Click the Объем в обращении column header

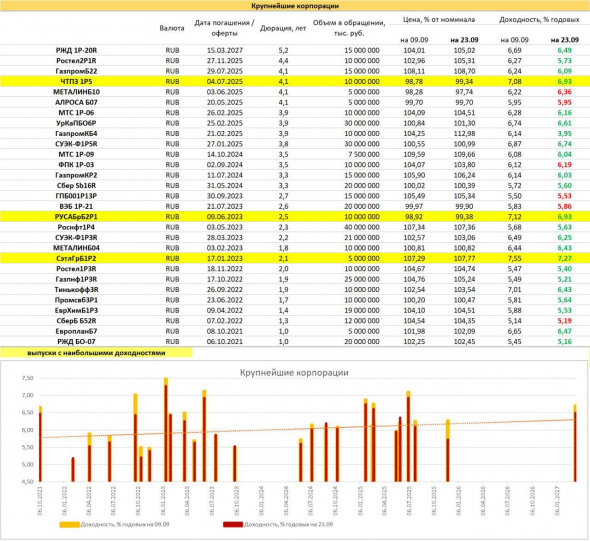[349, 28]
